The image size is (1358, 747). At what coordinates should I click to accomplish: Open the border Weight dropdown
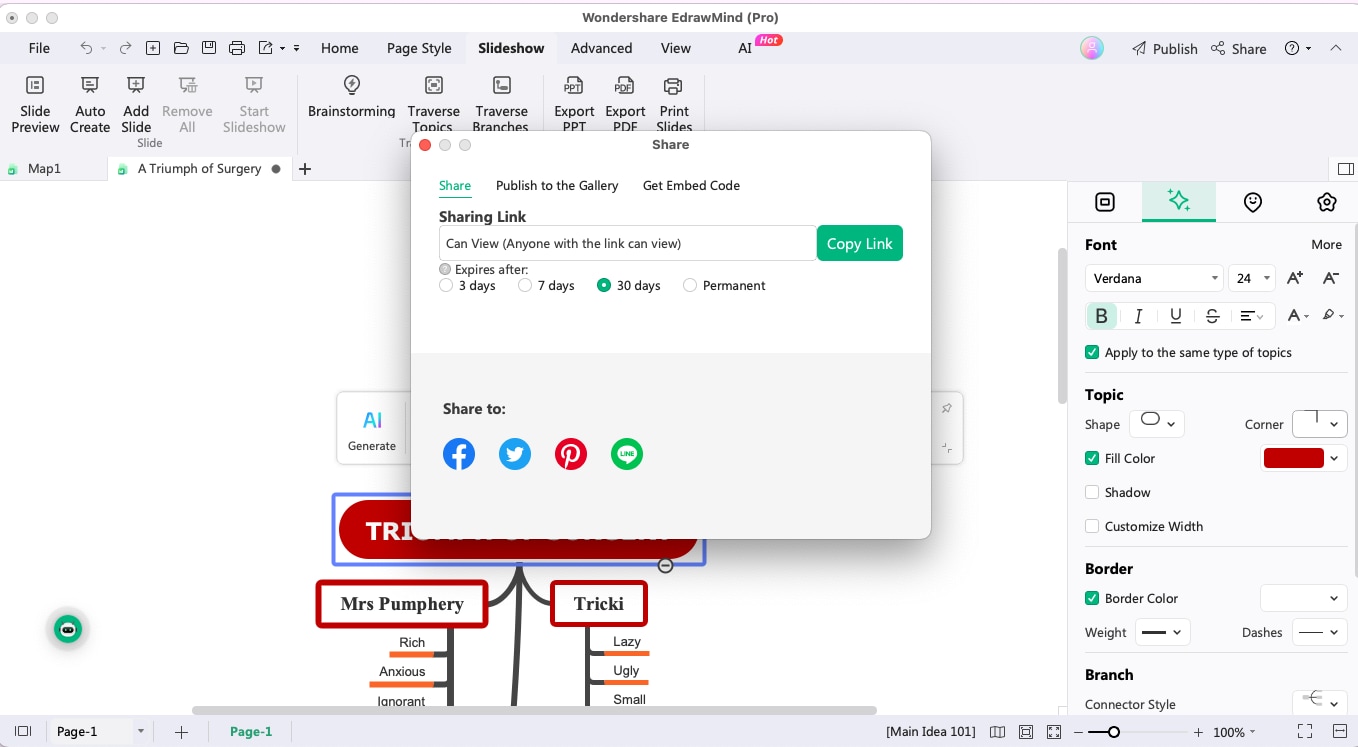point(1162,632)
